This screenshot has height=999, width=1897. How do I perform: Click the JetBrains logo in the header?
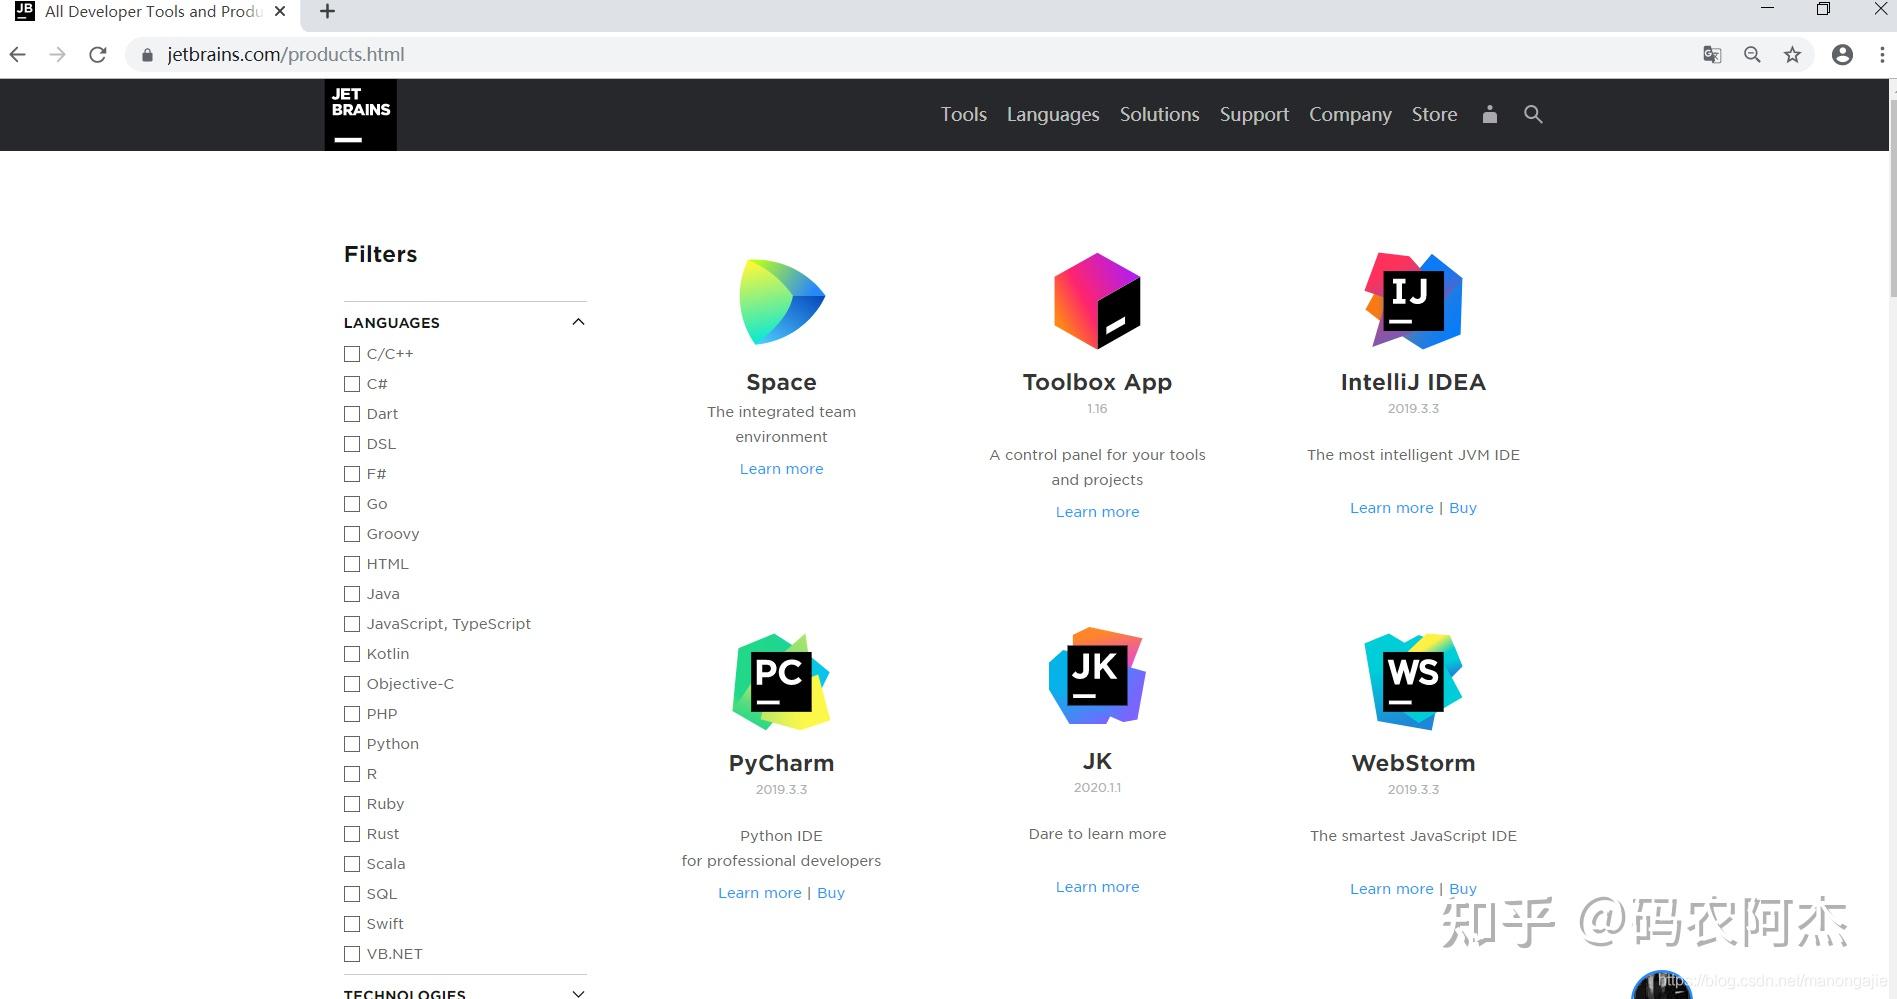coord(360,115)
